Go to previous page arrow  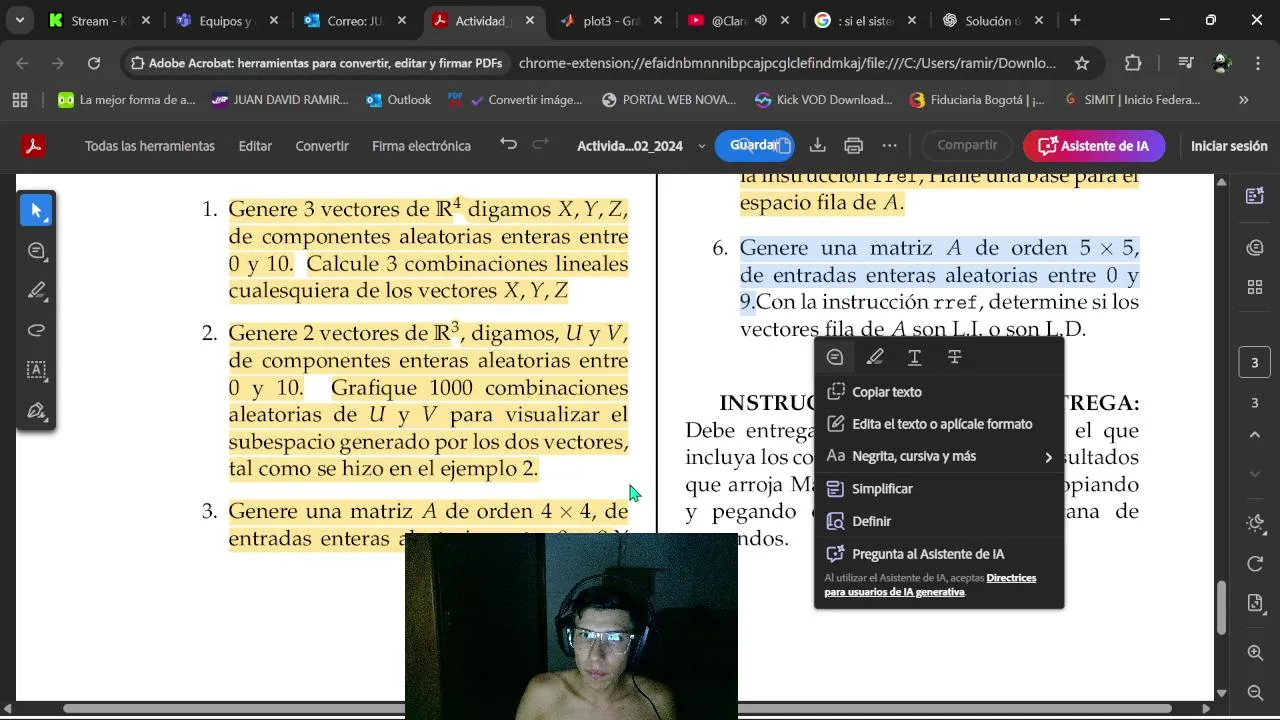1255,435
